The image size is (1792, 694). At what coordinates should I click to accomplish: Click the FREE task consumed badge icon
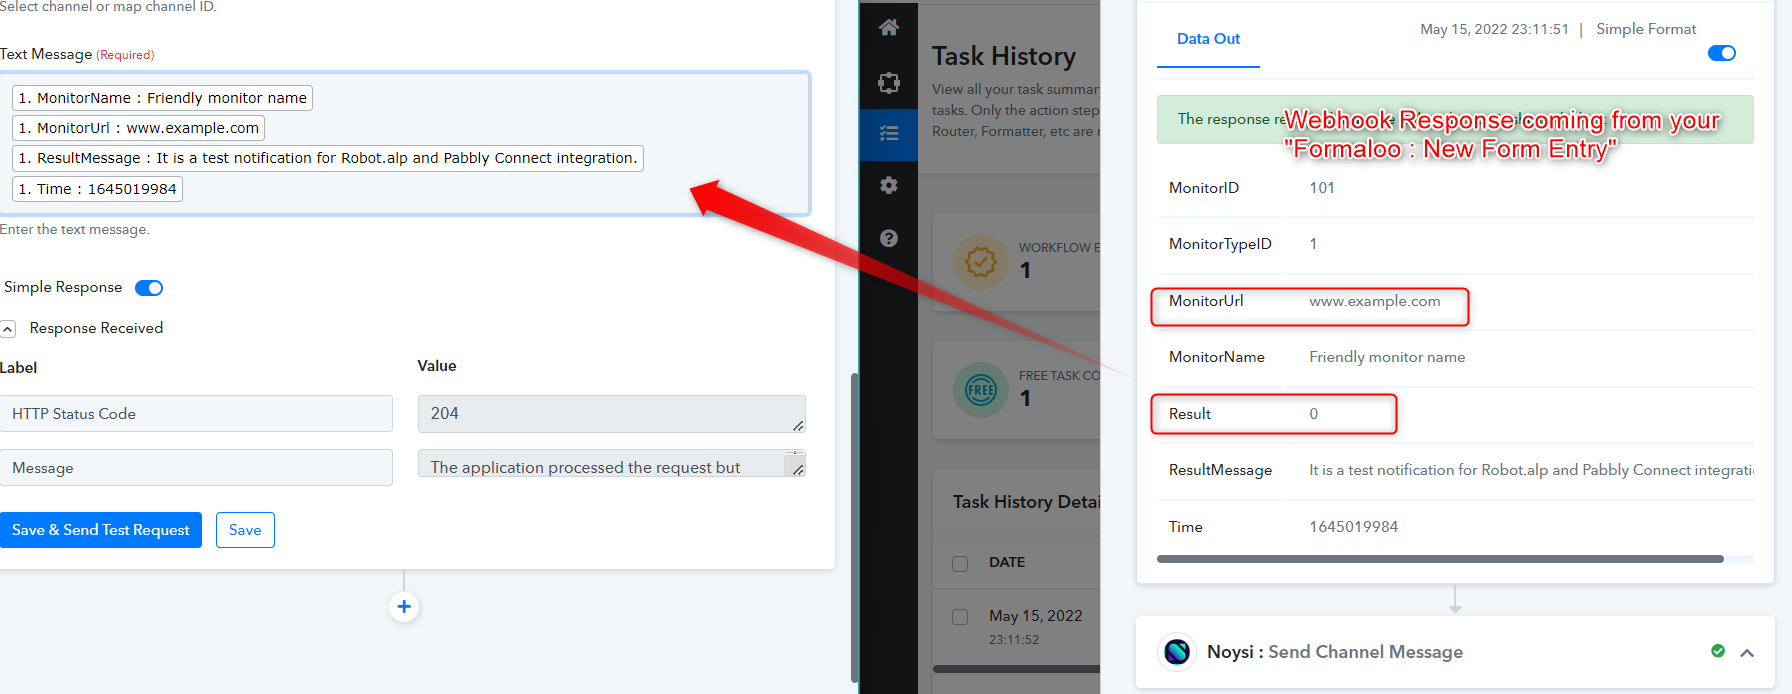(981, 390)
